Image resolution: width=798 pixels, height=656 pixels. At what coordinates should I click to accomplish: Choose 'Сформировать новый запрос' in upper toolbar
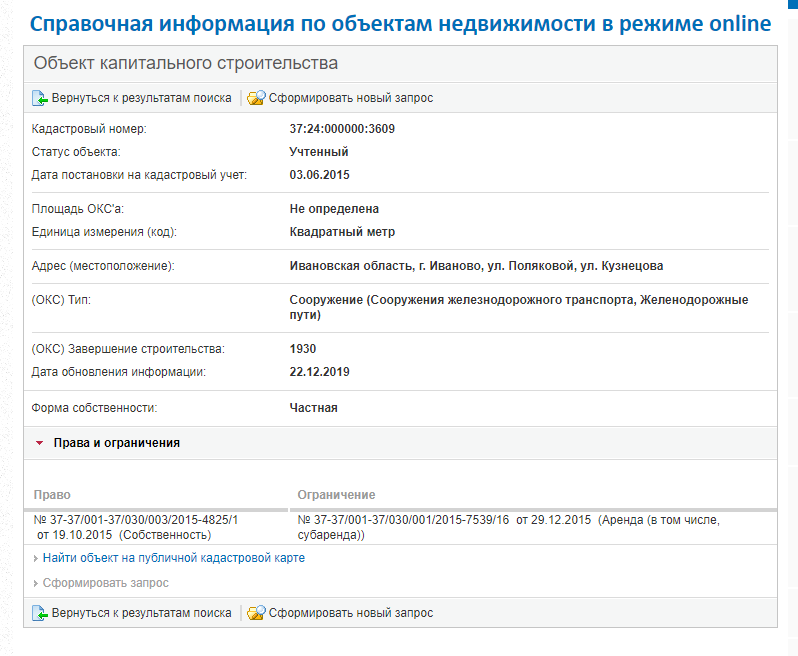click(351, 98)
